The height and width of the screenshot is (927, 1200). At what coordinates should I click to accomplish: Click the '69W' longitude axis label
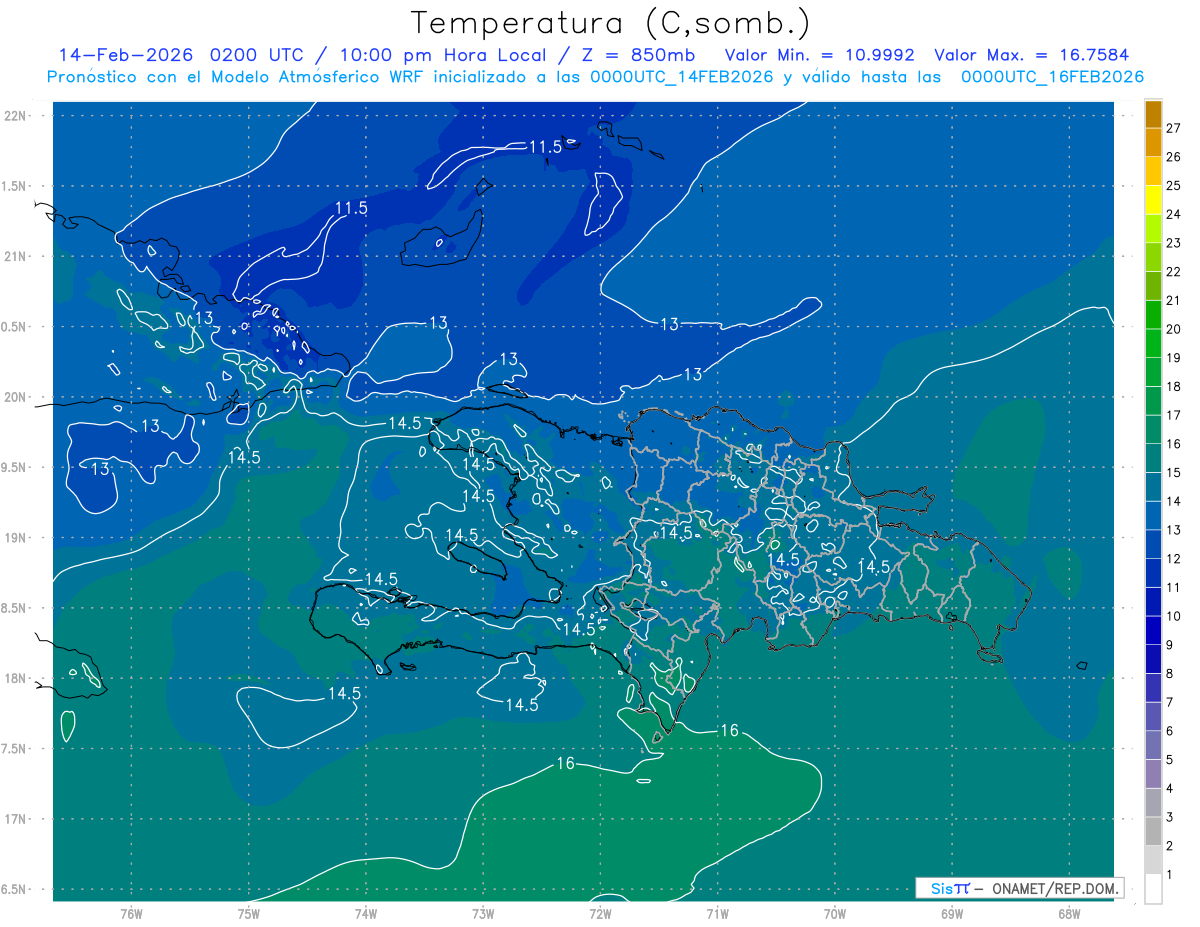pyautogui.click(x=952, y=913)
